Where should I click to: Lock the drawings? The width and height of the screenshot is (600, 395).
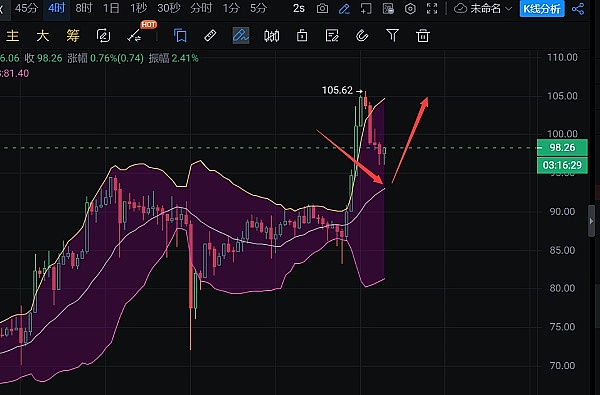tap(302, 36)
